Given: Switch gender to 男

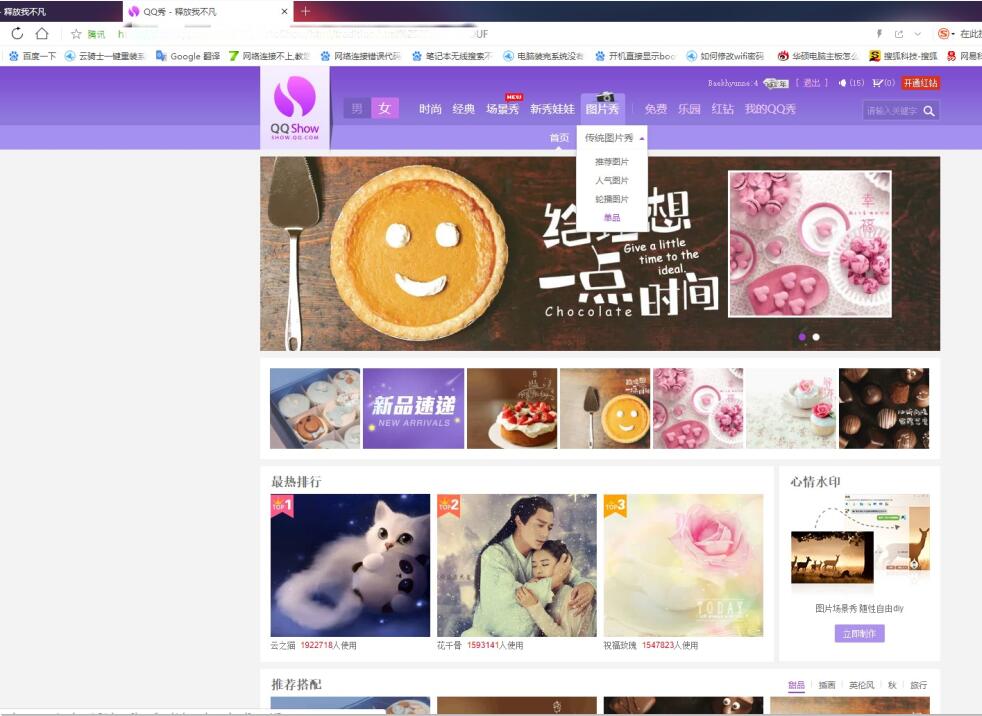Looking at the screenshot, I should coord(357,108).
